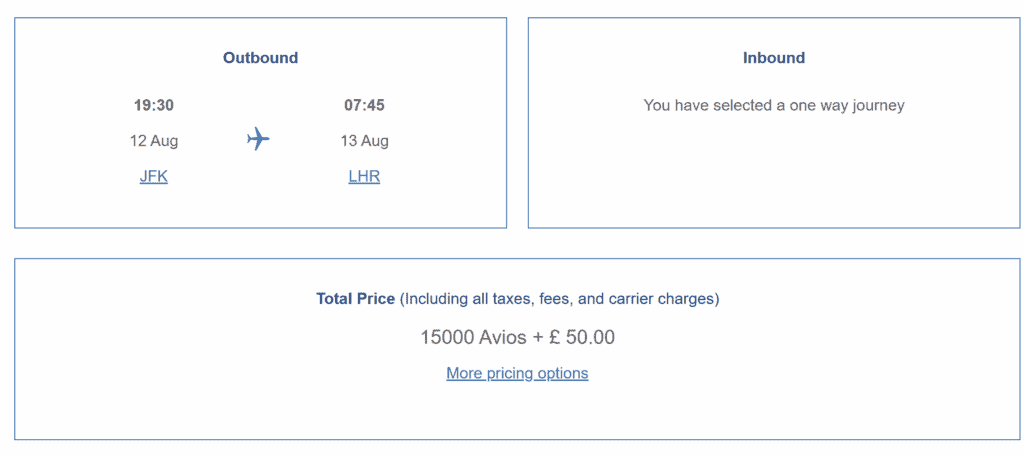Screen dimensions: 1024x455
Task: Open More pricing options link
Action: coord(517,373)
